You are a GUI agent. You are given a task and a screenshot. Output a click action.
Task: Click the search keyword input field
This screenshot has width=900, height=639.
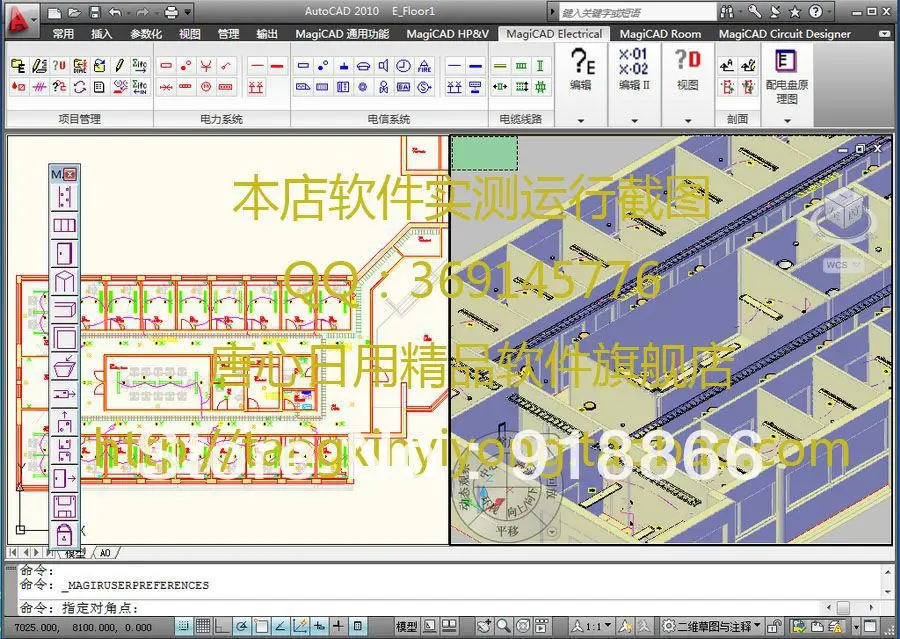637,13
